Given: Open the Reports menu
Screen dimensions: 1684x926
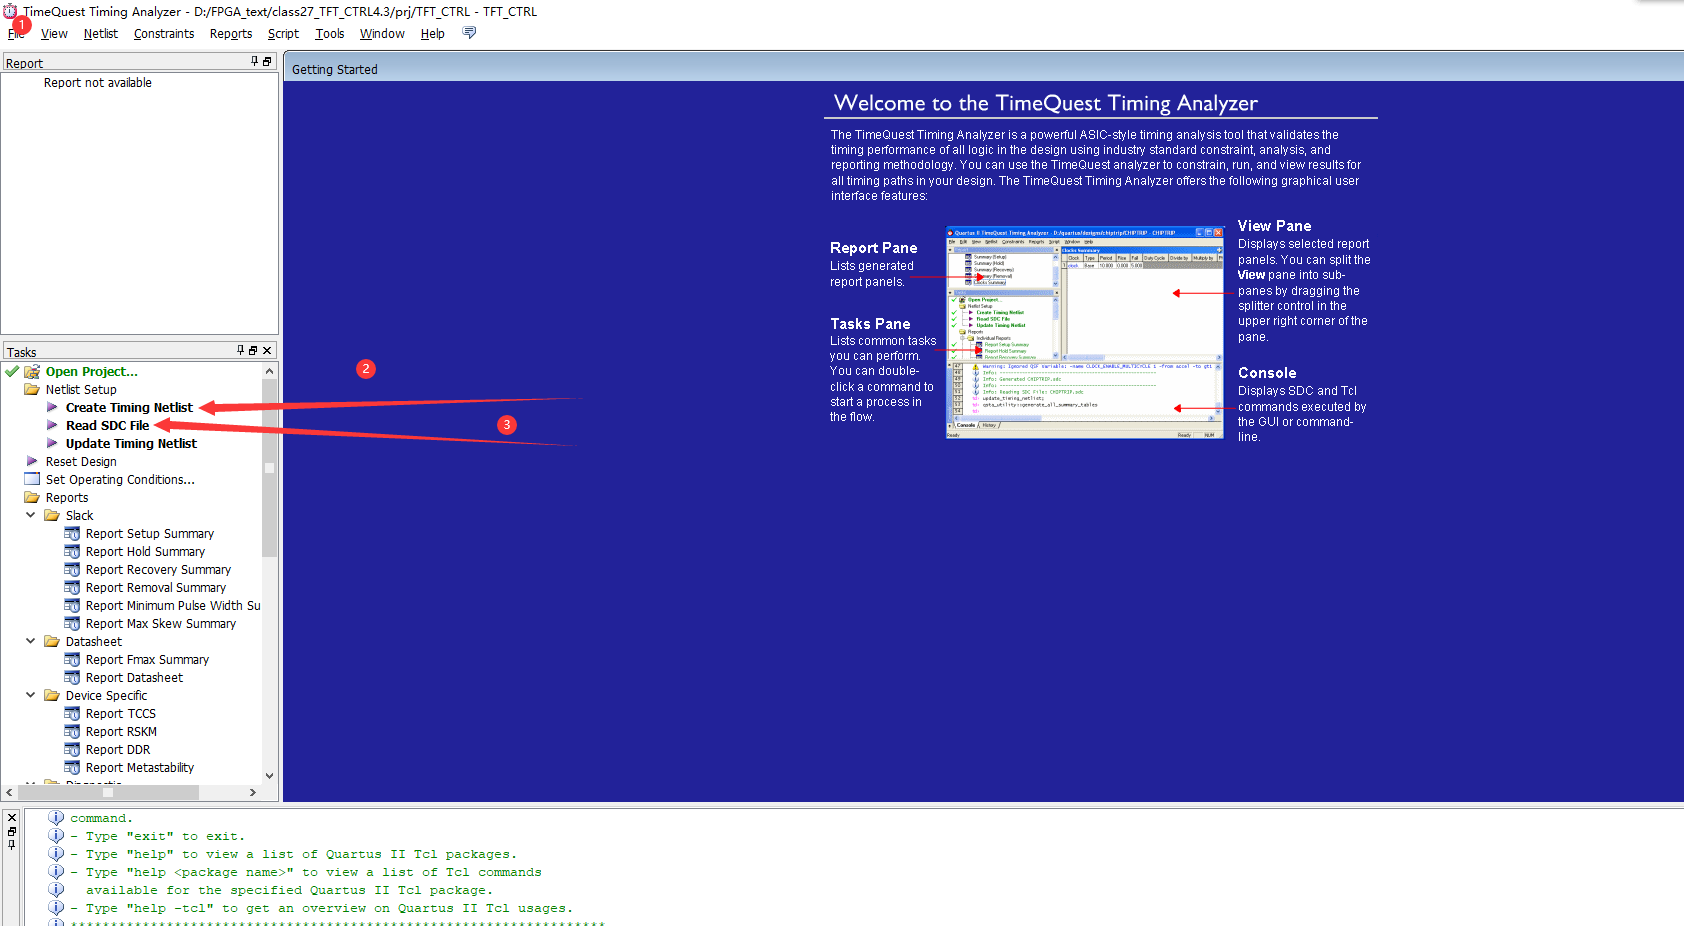Looking at the screenshot, I should click(231, 34).
